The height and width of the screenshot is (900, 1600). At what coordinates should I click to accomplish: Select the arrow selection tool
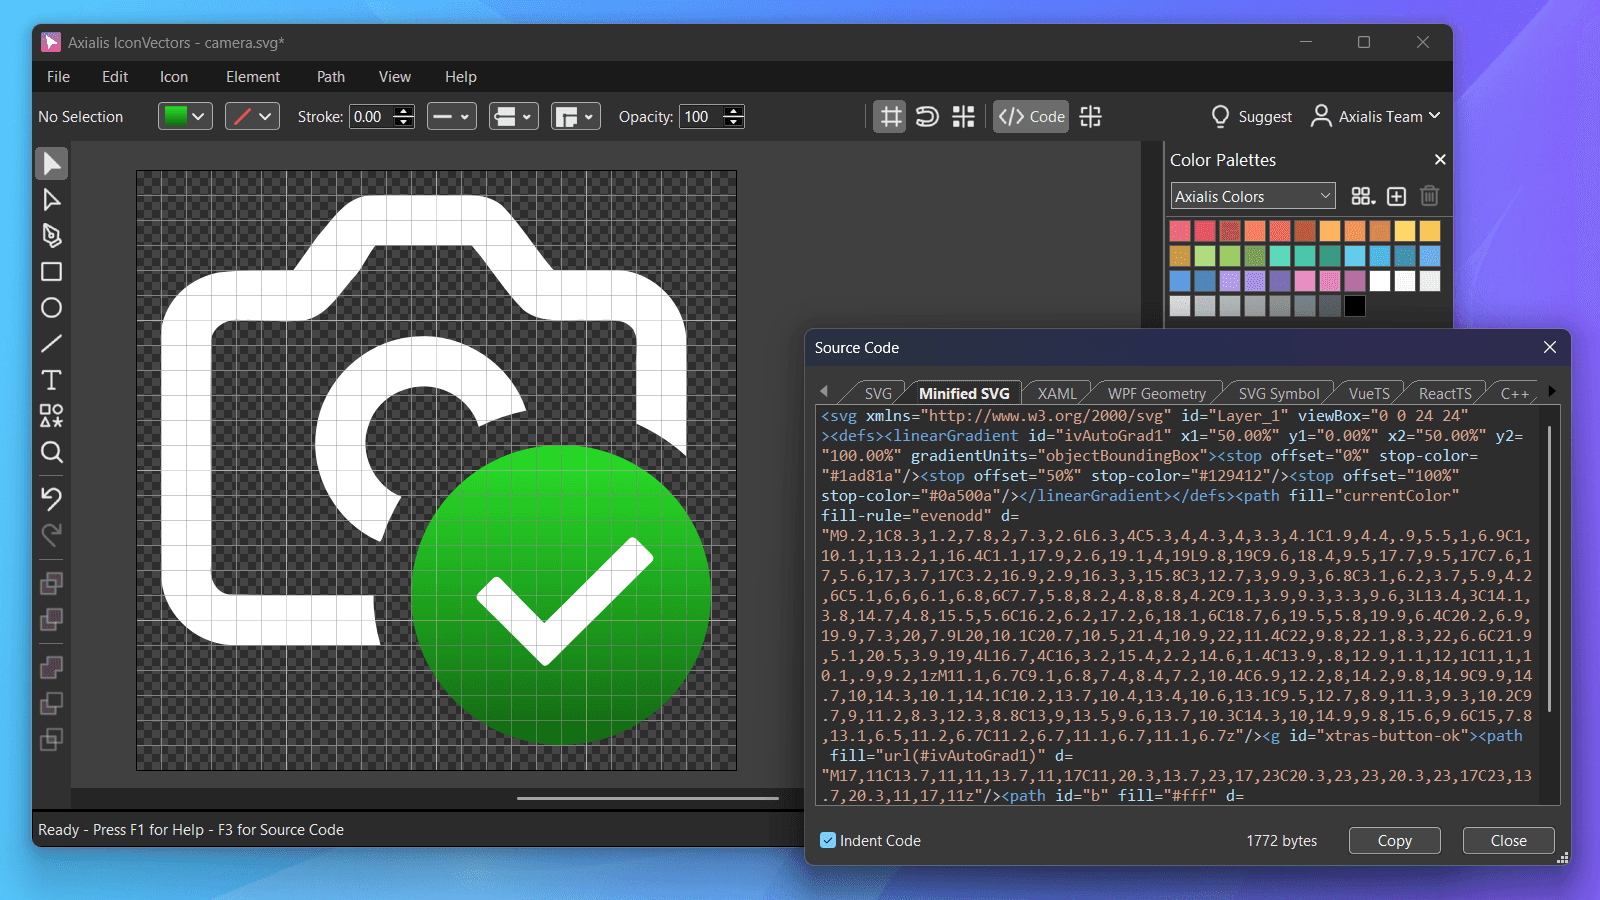click(x=52, y=164)
